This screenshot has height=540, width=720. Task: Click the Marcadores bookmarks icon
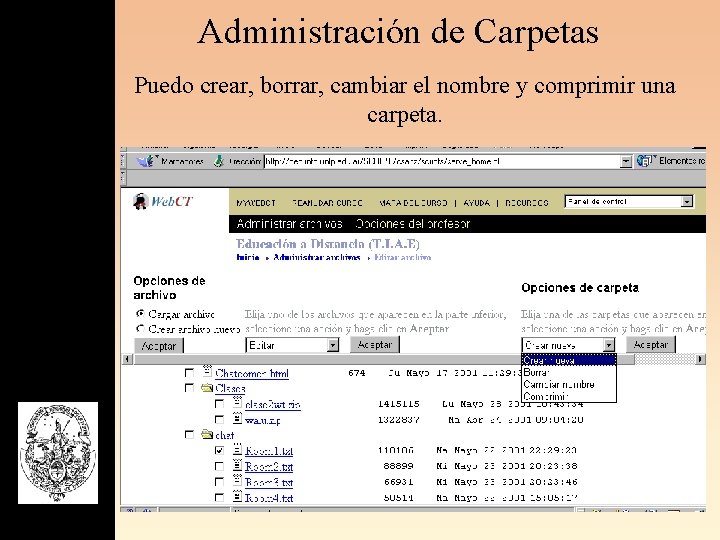coord(147,161)
